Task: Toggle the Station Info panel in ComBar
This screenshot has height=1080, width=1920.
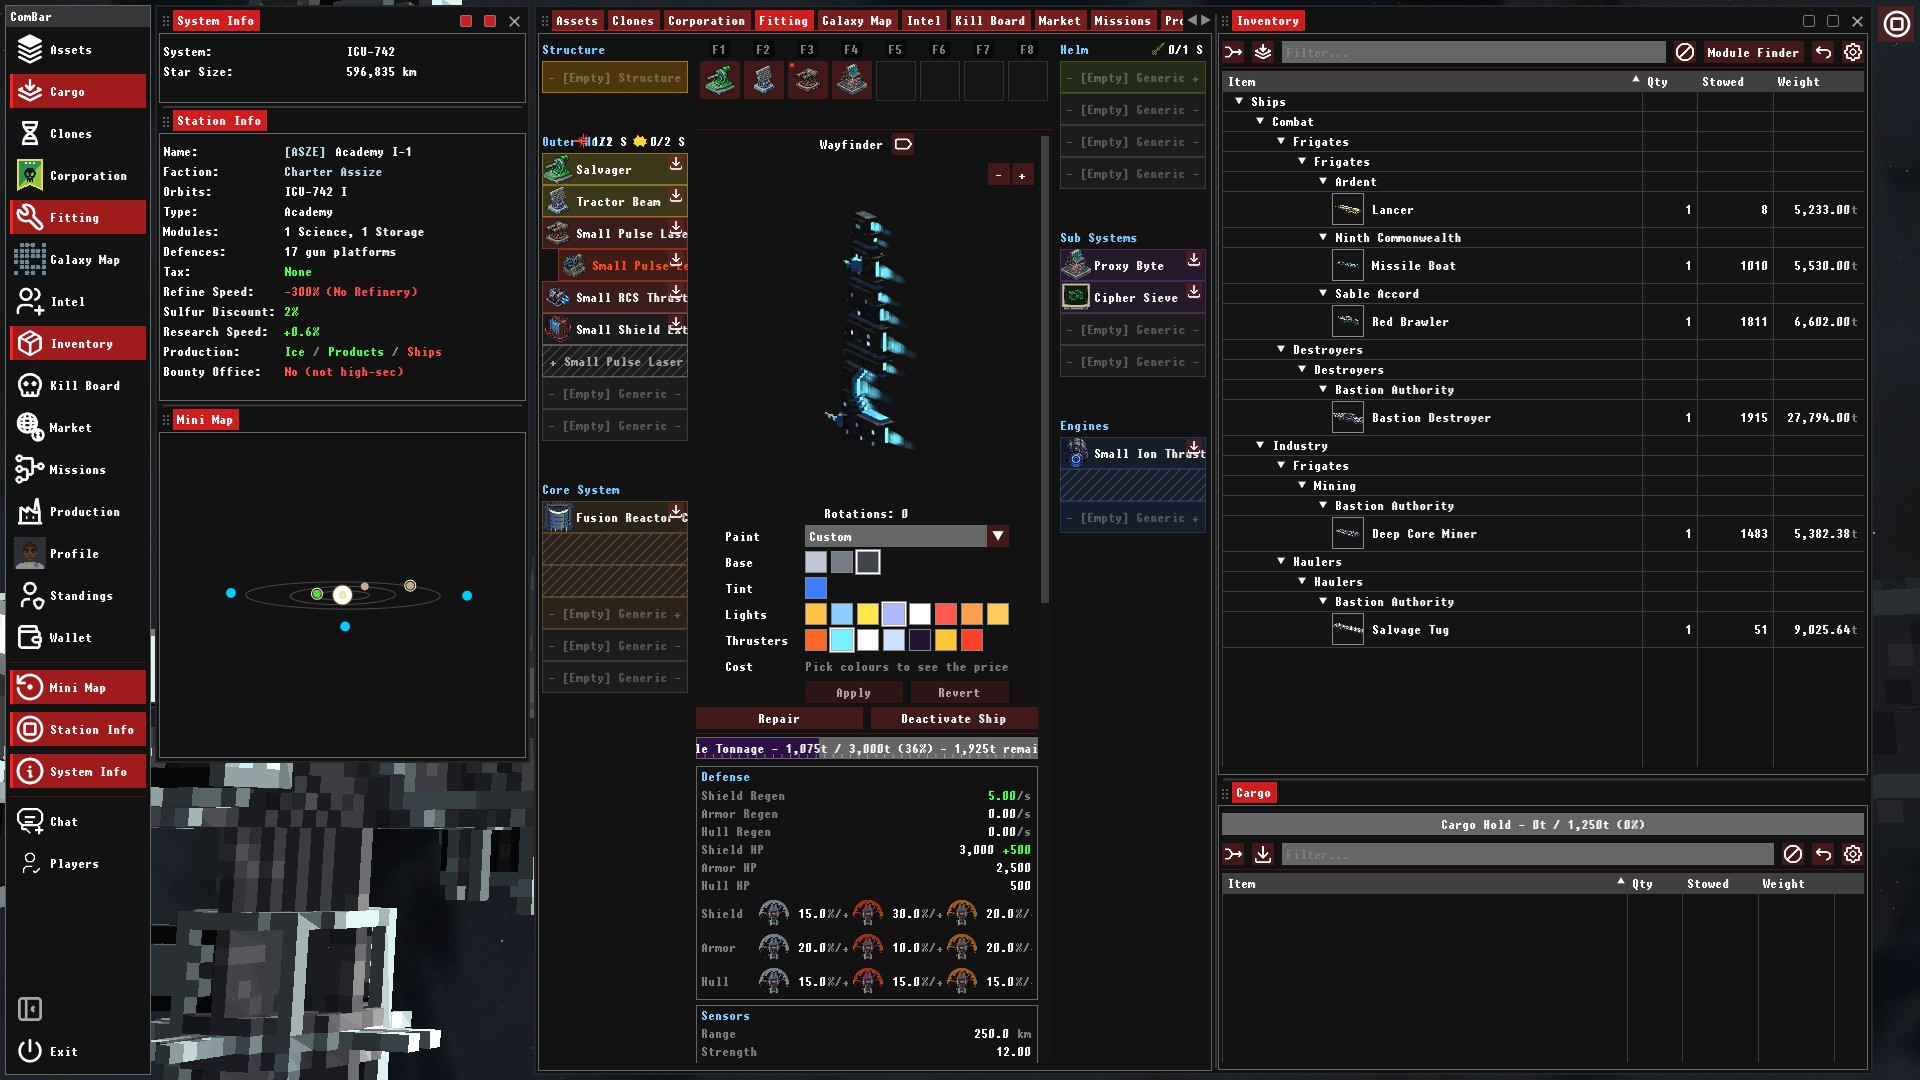Action: [x=78, y=729]
